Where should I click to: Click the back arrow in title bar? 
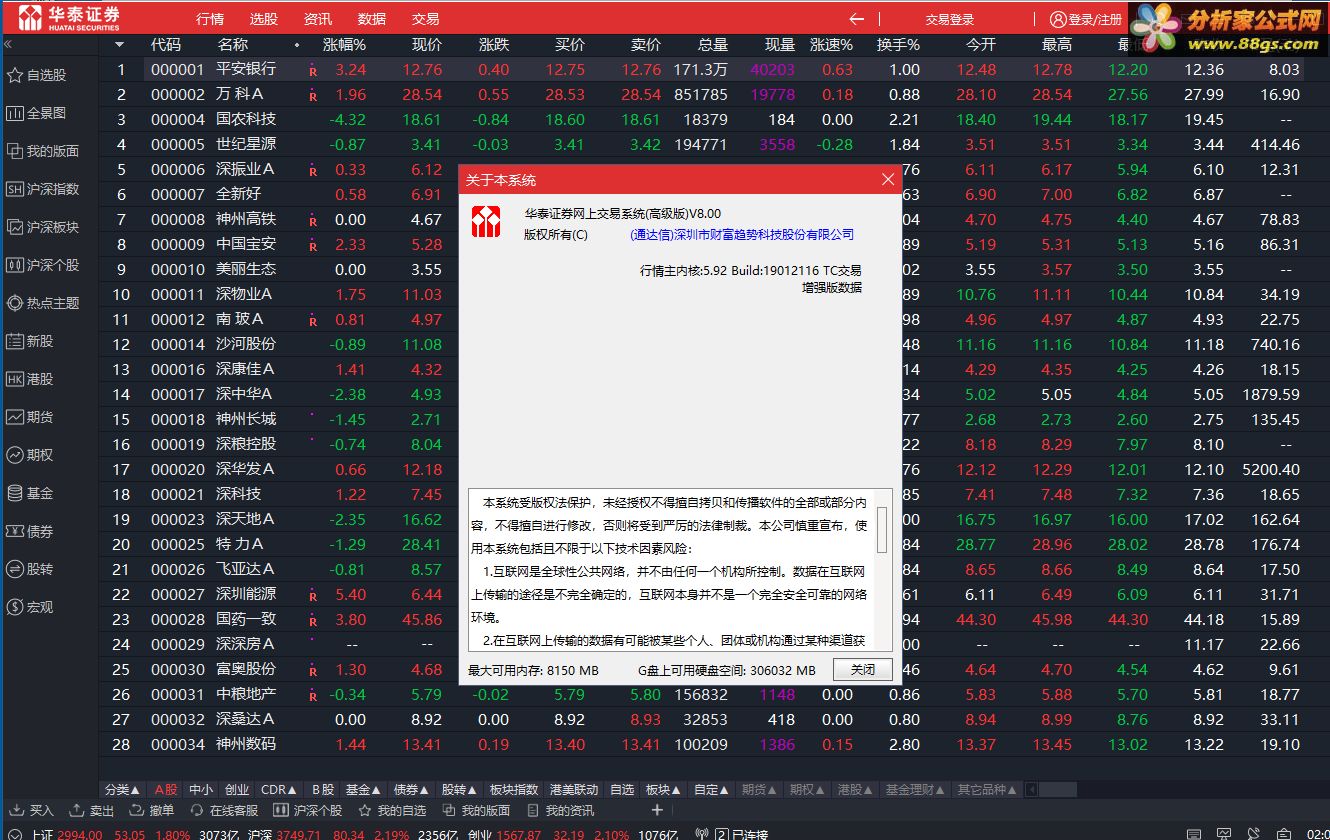[x=856, y=19]
